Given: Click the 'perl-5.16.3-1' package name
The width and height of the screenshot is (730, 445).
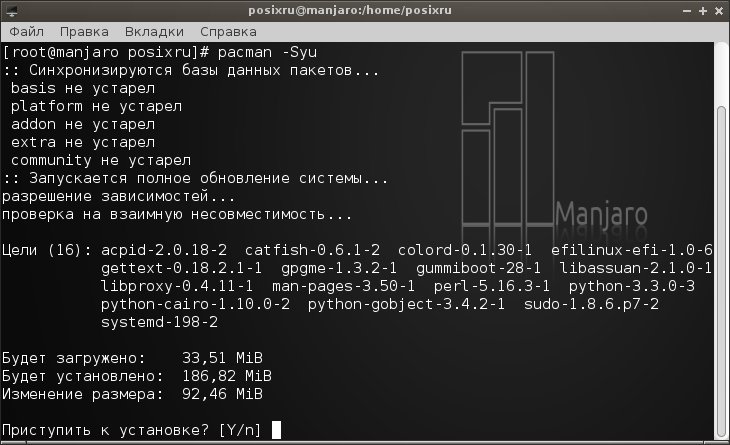Looking at the screenshot, I should (x=492, y=286).
